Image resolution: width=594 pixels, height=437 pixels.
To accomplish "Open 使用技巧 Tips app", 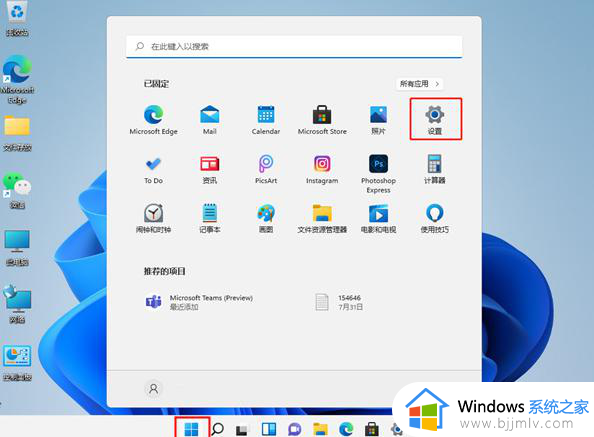I will click(x=435, y=218).
